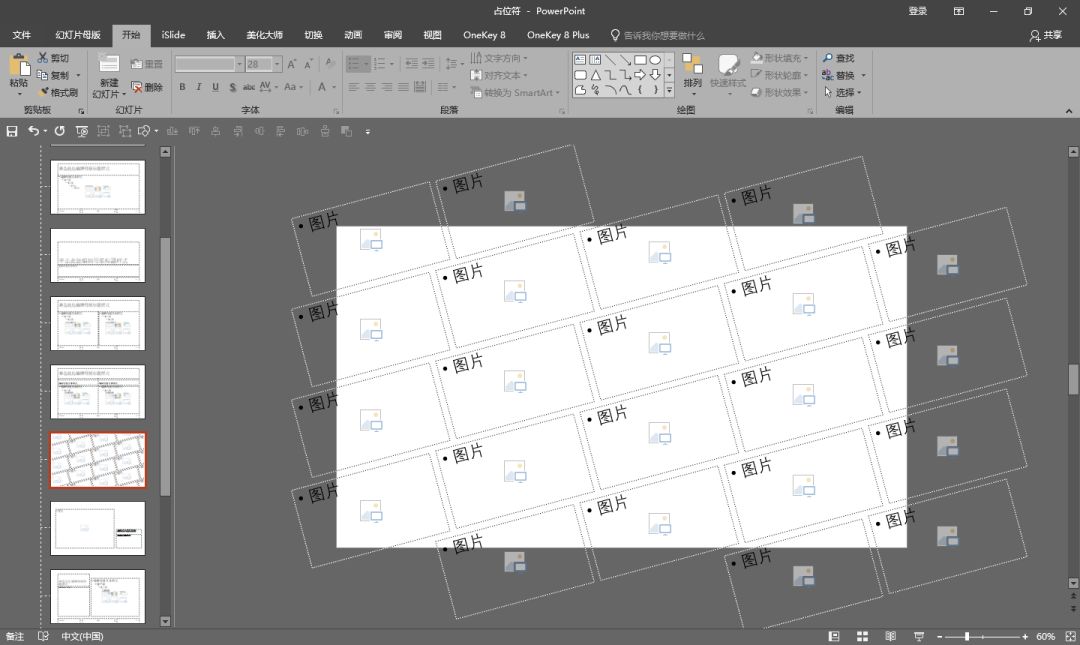This screenshot has height=645, width=1080.
Task: Select the tilted picture grid layout thumbnail
Action: click(x=98, y=460)
